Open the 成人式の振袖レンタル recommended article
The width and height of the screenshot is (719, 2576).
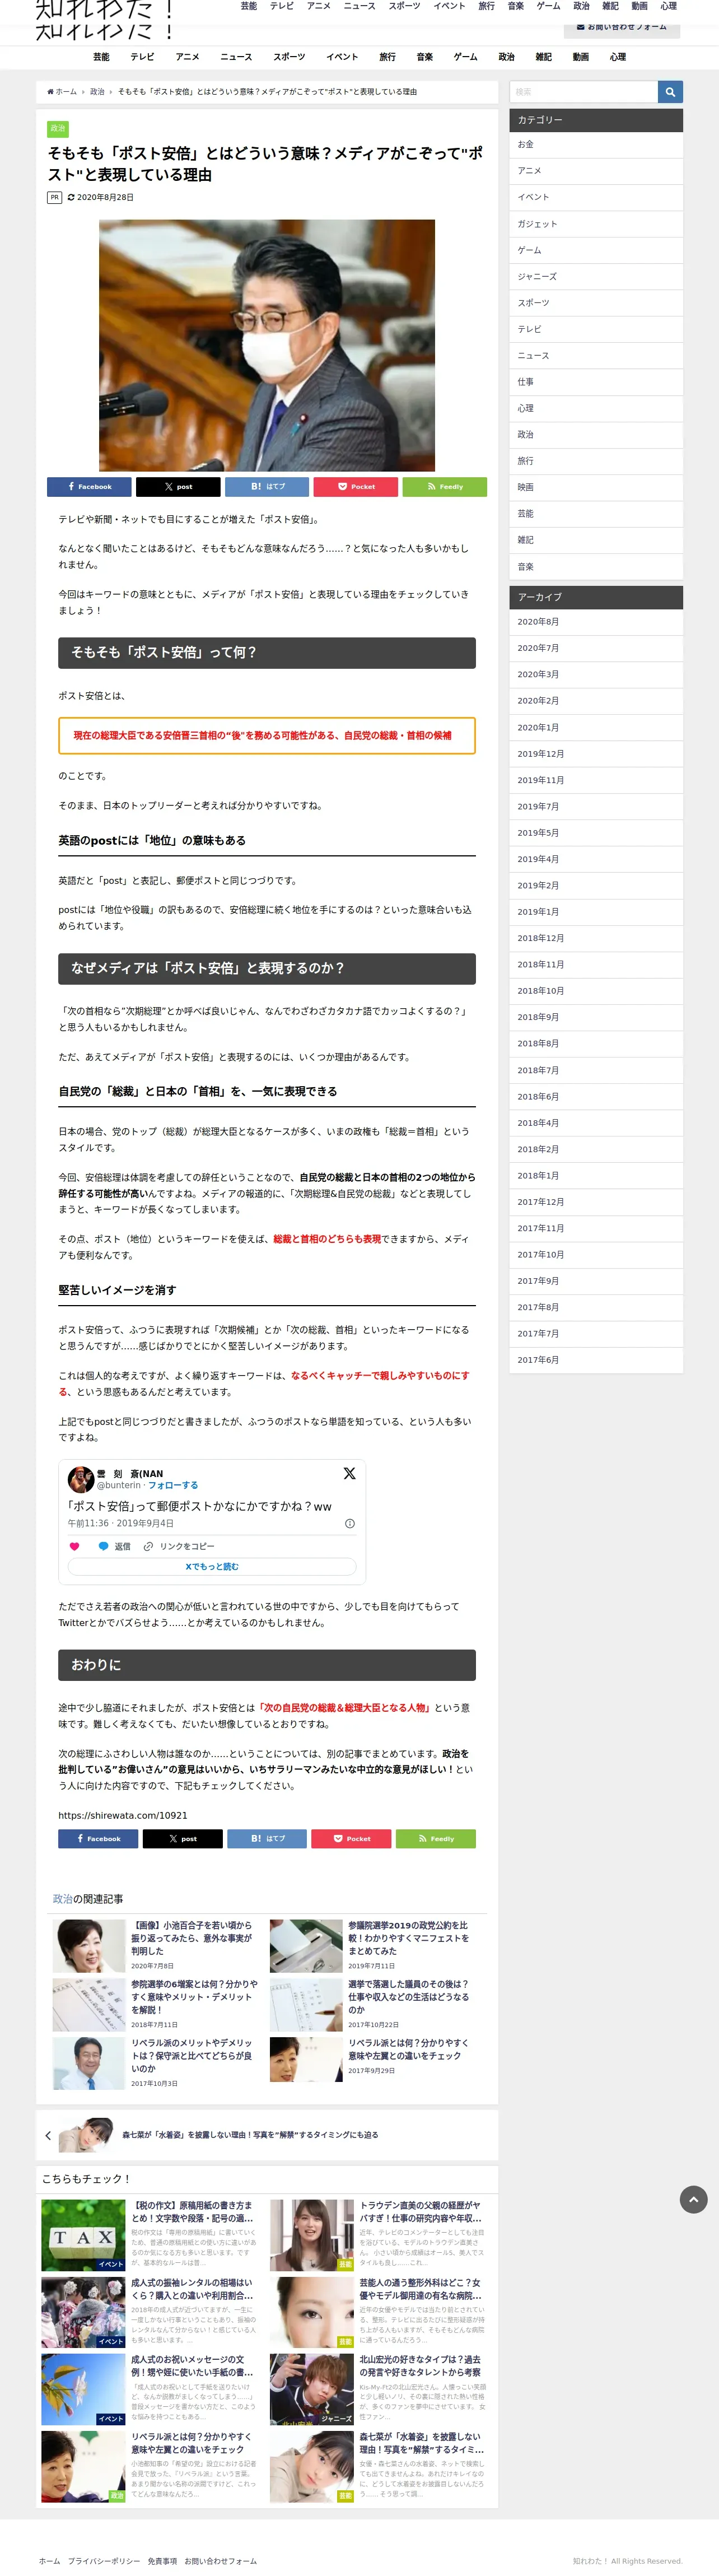coord(150,2313)
